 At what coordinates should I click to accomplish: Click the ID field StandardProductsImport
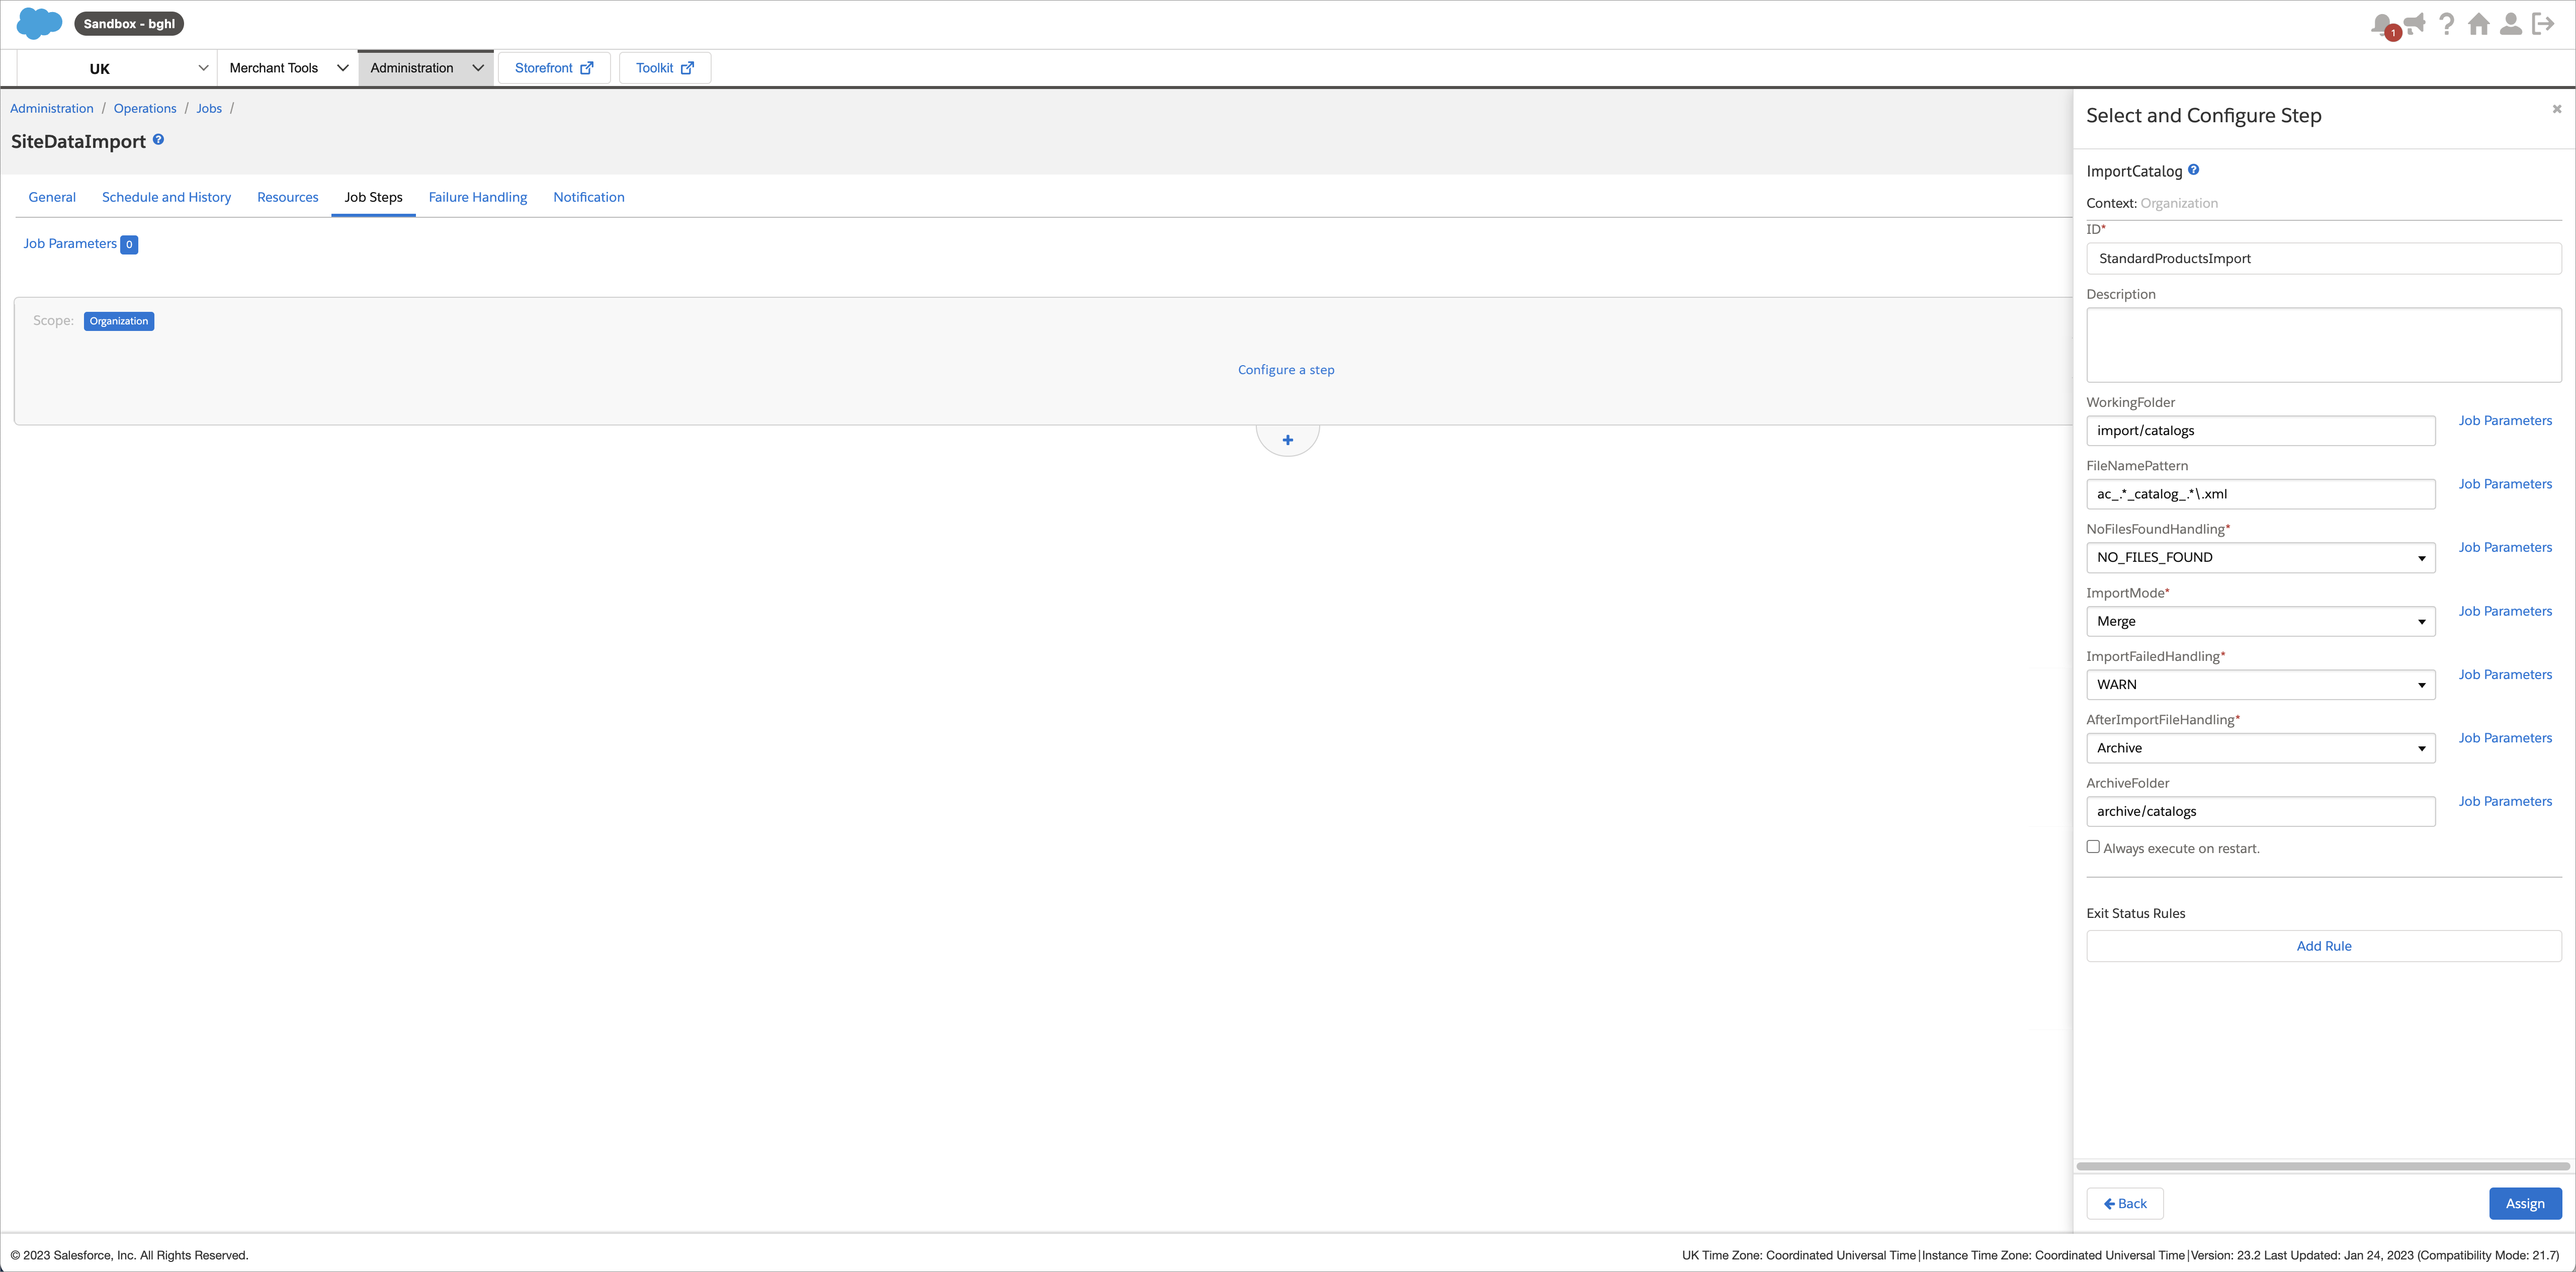2324,258
